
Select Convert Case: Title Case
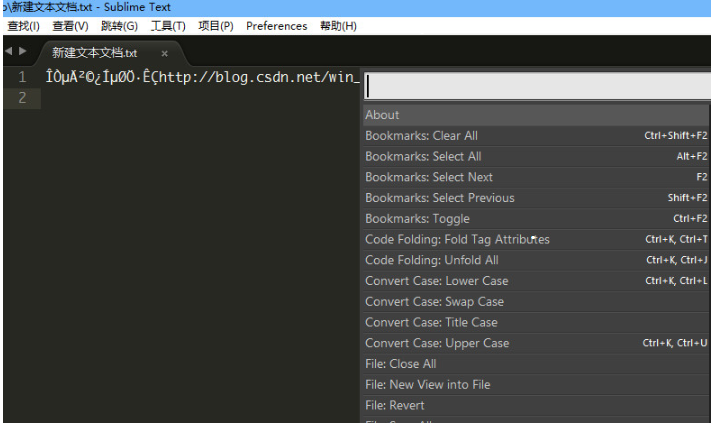click(x=536, y=323)
